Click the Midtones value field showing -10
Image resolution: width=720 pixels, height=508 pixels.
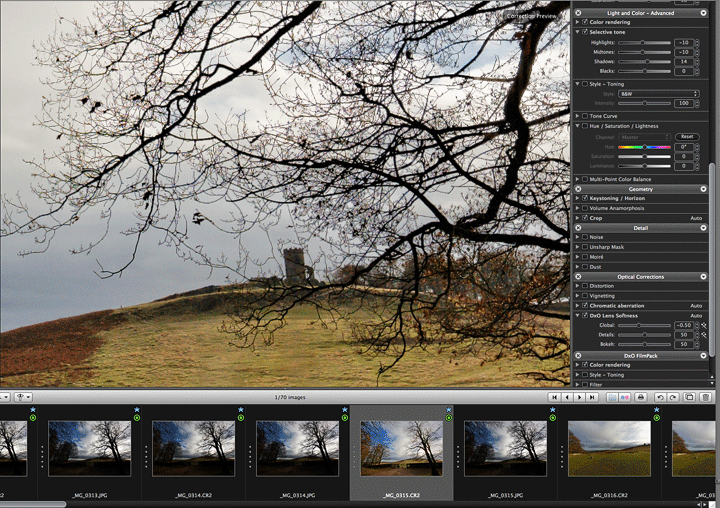684,52
